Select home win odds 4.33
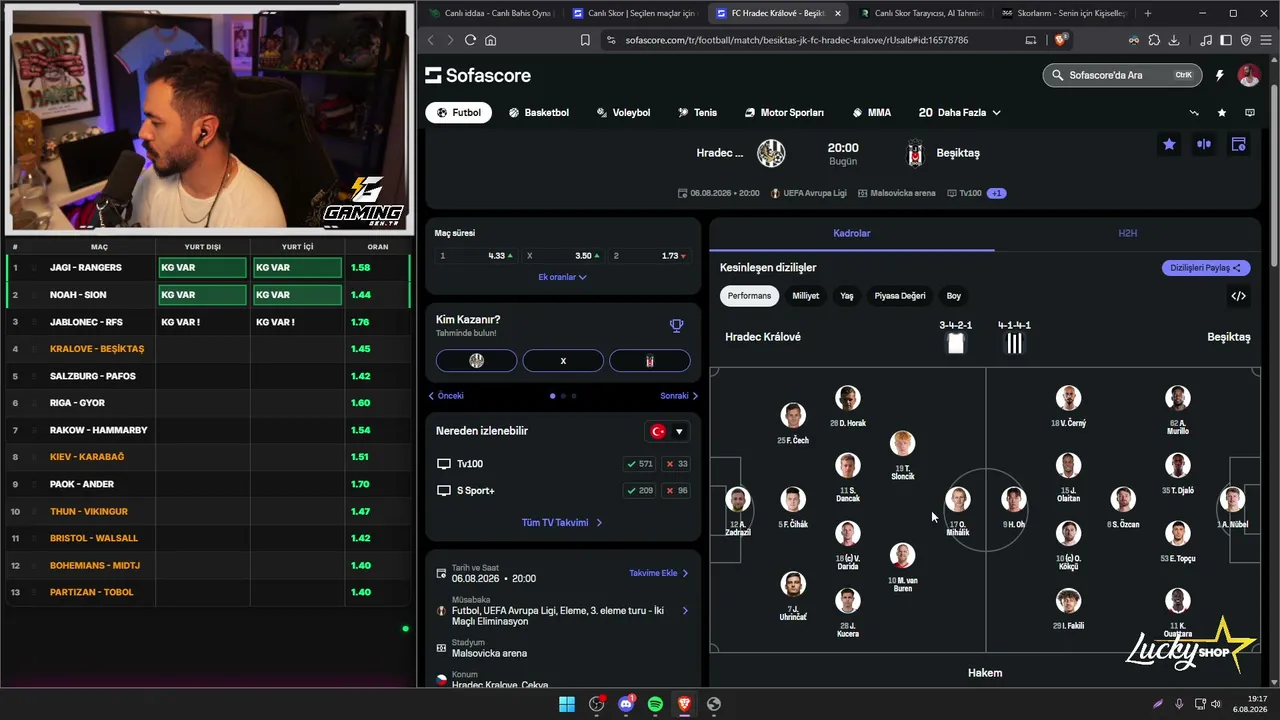 [x=475, y=256]
